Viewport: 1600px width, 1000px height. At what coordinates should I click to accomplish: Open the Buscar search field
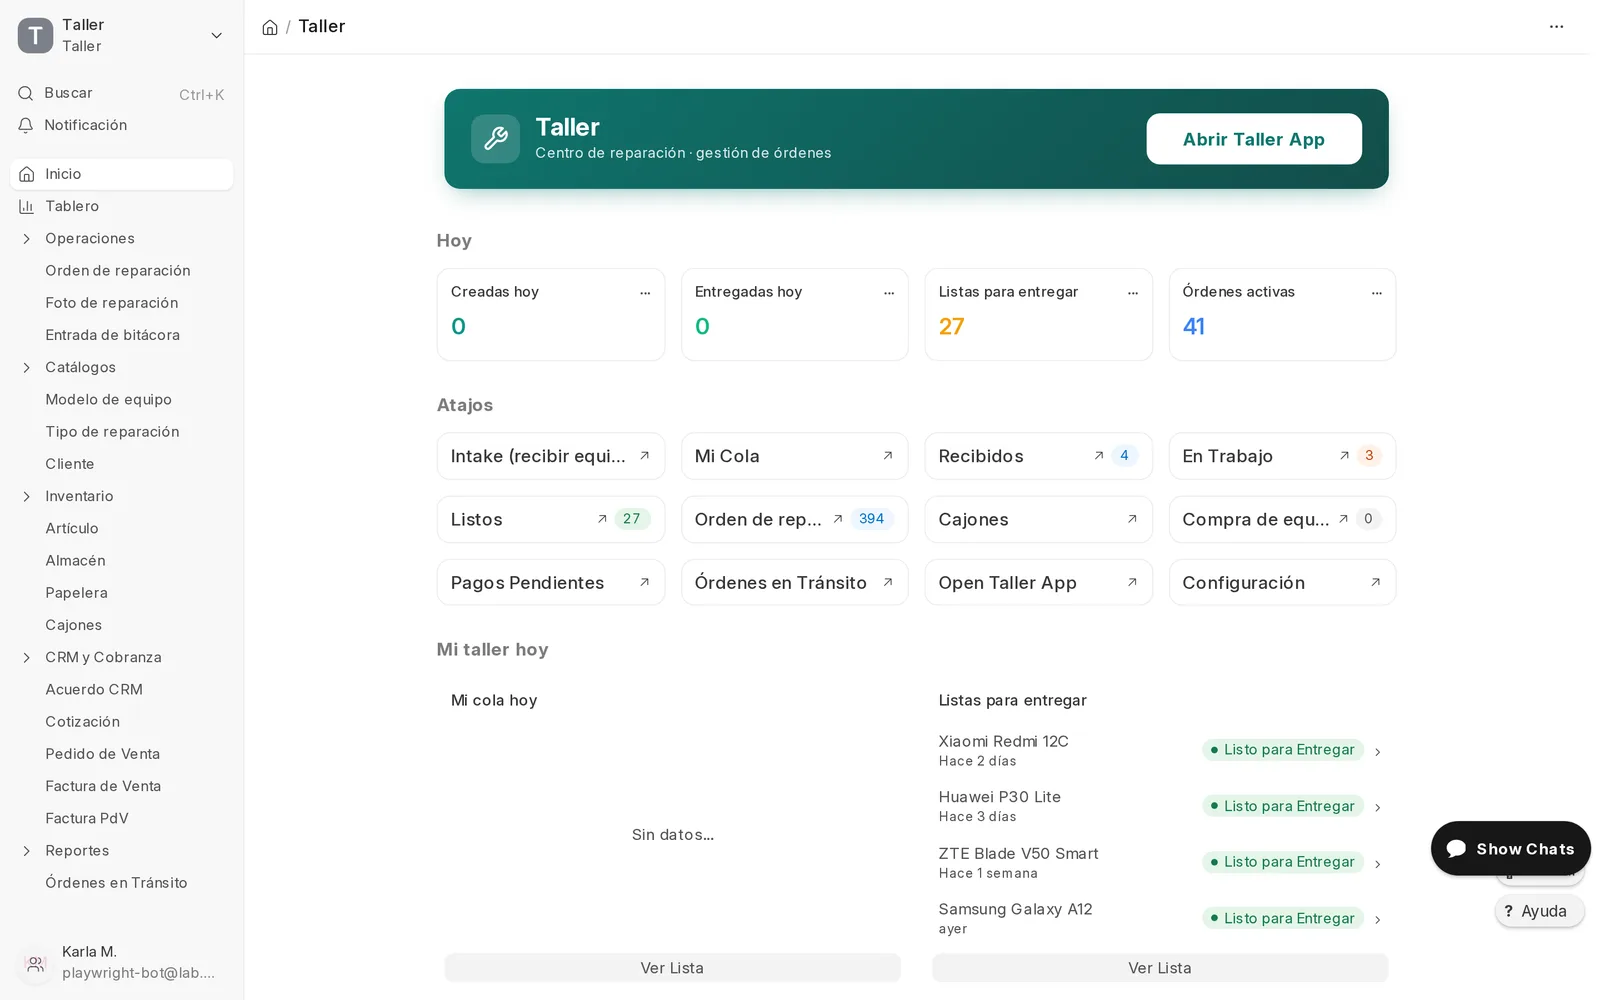point(121,93)
